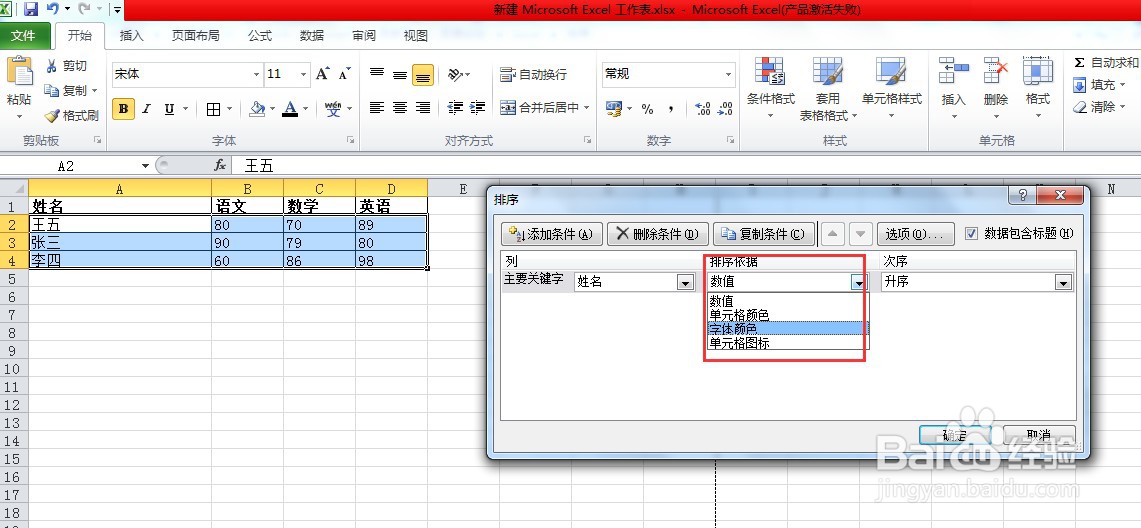Open number format dropdown (常规)
The height and width of the screenshot is (528, 1141).
[728, 74]
